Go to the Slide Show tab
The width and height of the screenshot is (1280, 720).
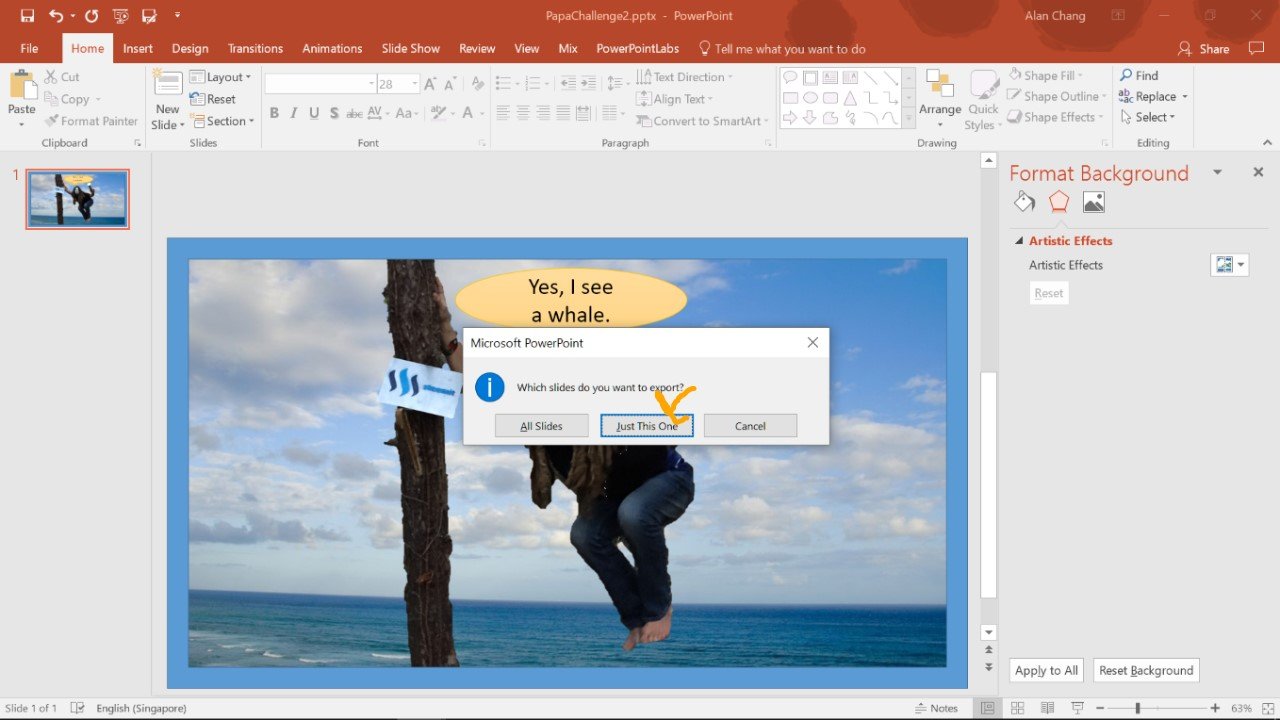point(410,48)
